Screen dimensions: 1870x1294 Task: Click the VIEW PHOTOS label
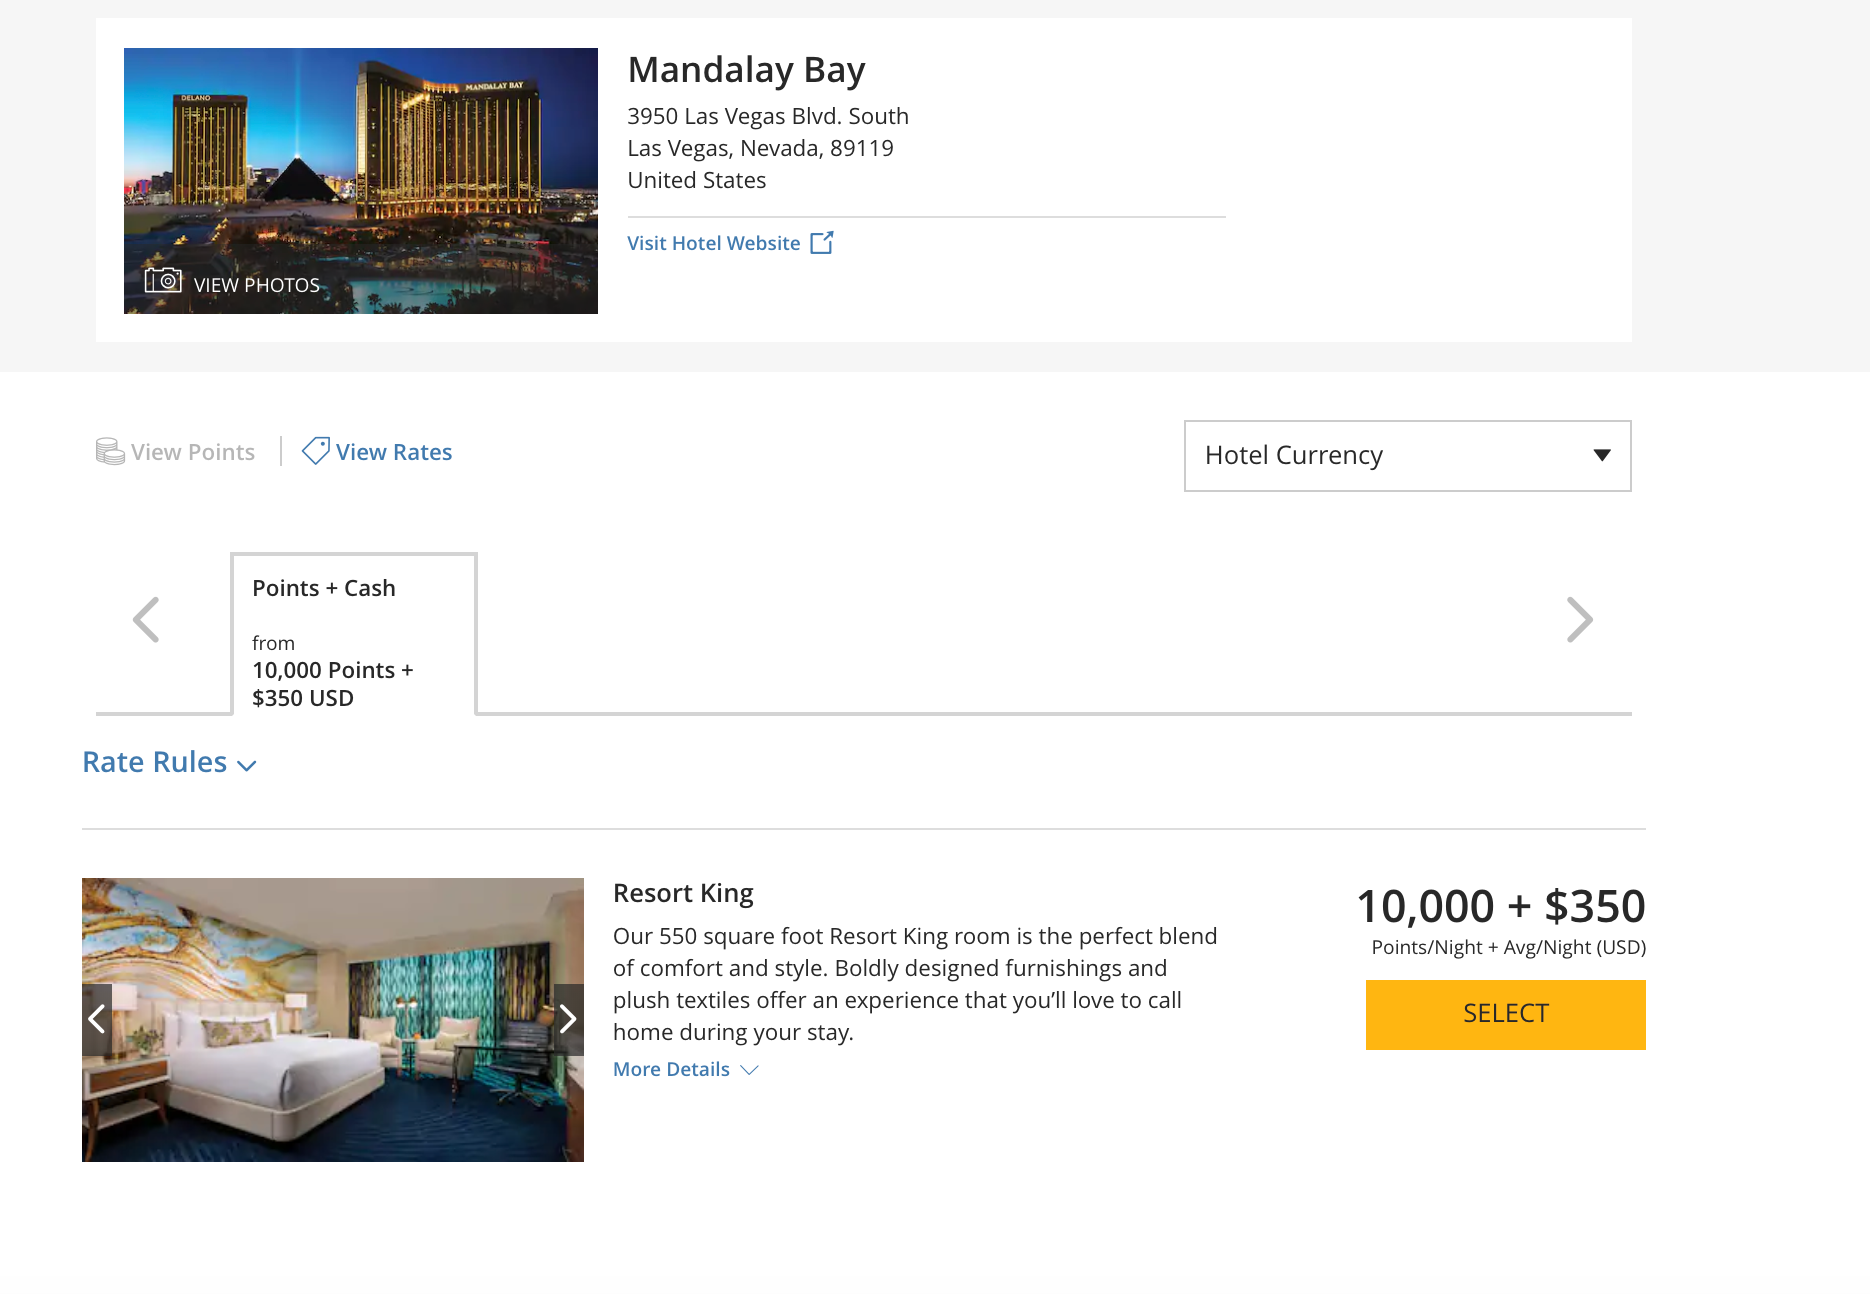tap(257, 285)
